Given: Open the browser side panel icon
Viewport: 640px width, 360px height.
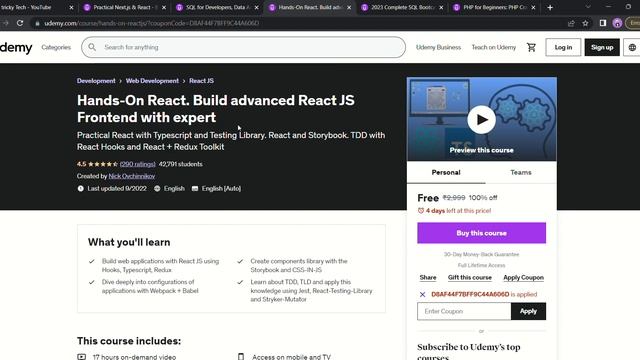Looking at the screenshot, I should (x=602, y=23).
